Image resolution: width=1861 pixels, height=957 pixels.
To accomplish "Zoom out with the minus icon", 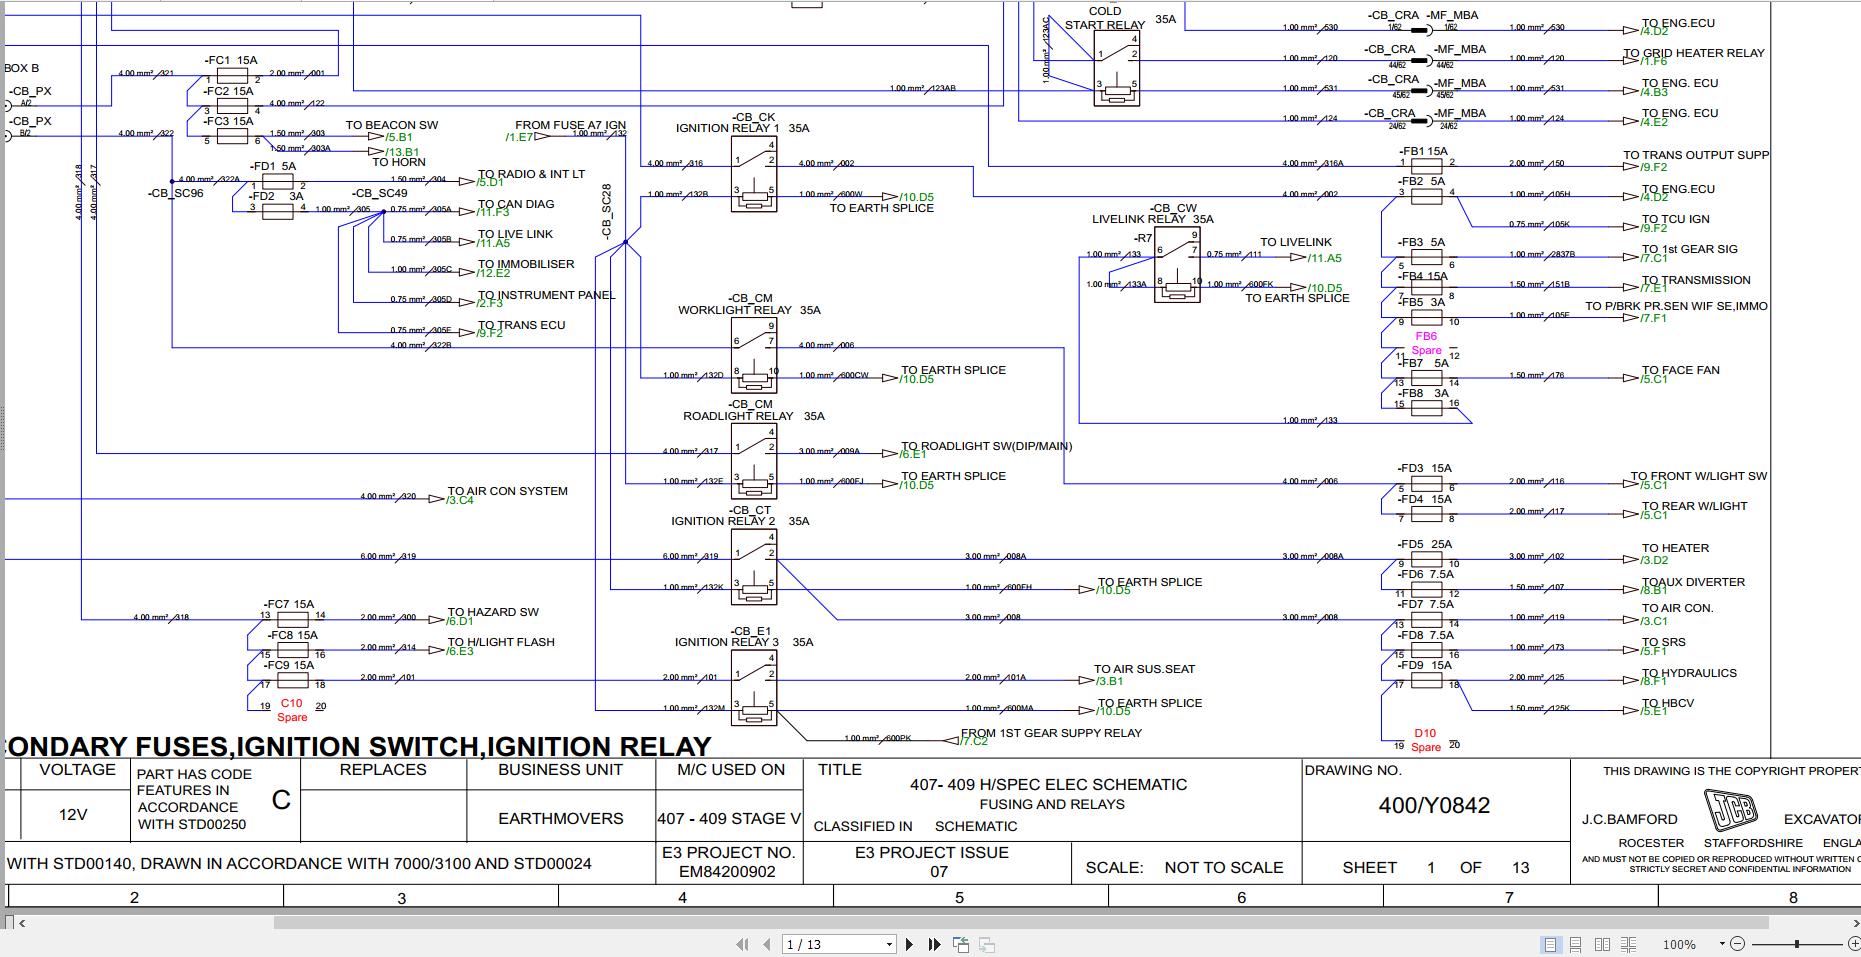I will (1740, 943).
